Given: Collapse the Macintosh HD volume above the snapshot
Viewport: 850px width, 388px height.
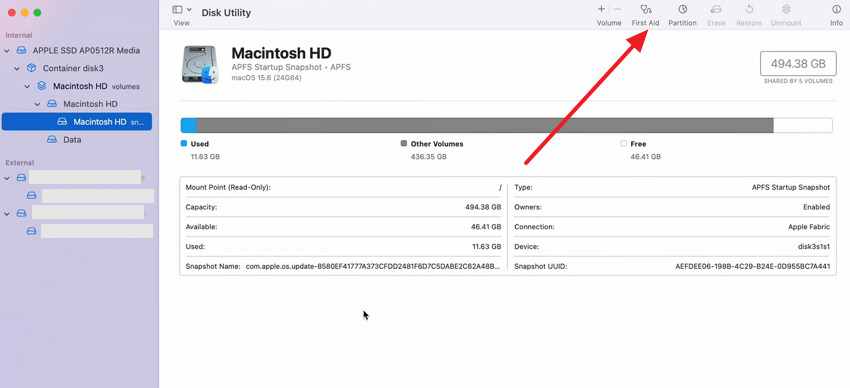Looking at the screenshot, I should tap(38, 104).
